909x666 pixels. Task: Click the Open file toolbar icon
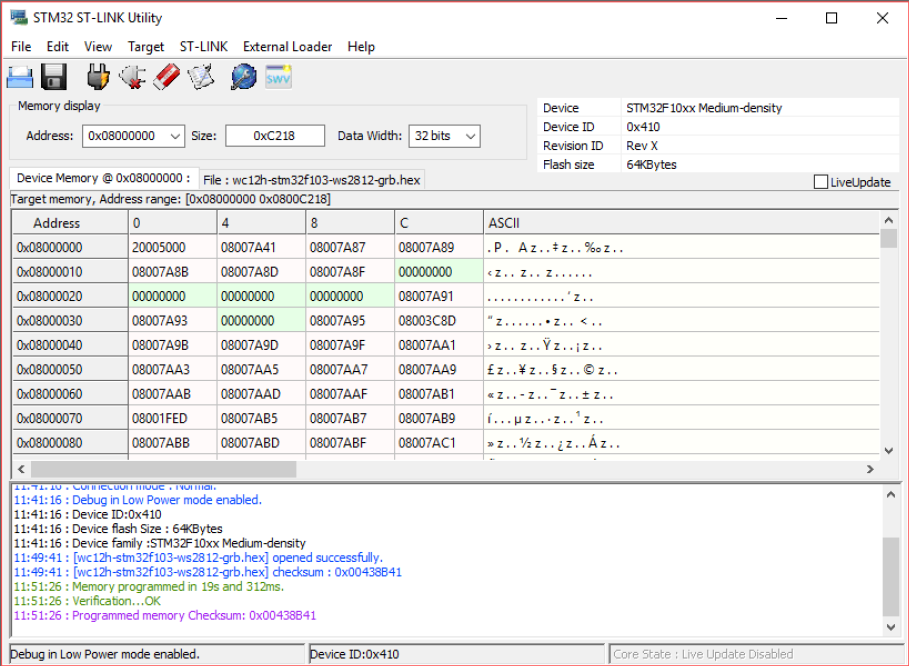click(x=20, y=77)
